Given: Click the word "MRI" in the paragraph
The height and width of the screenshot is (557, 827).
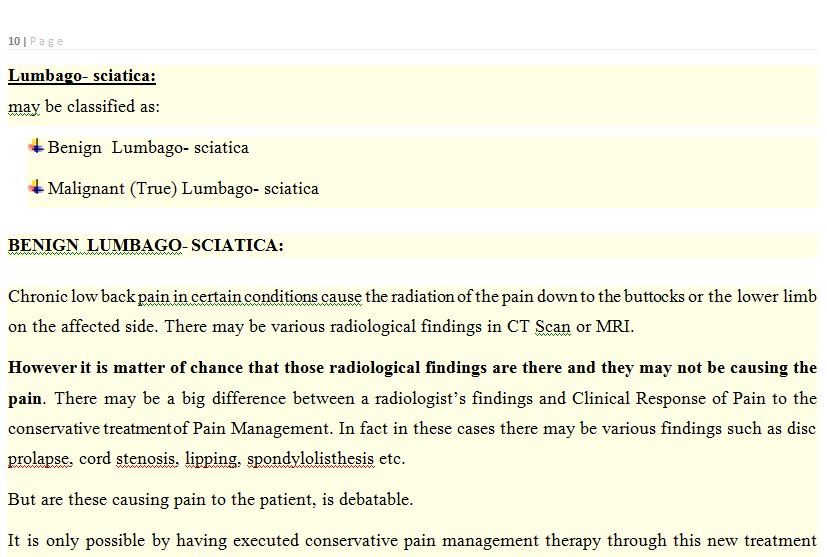Looking at the screenshot, I should (614, 327).
